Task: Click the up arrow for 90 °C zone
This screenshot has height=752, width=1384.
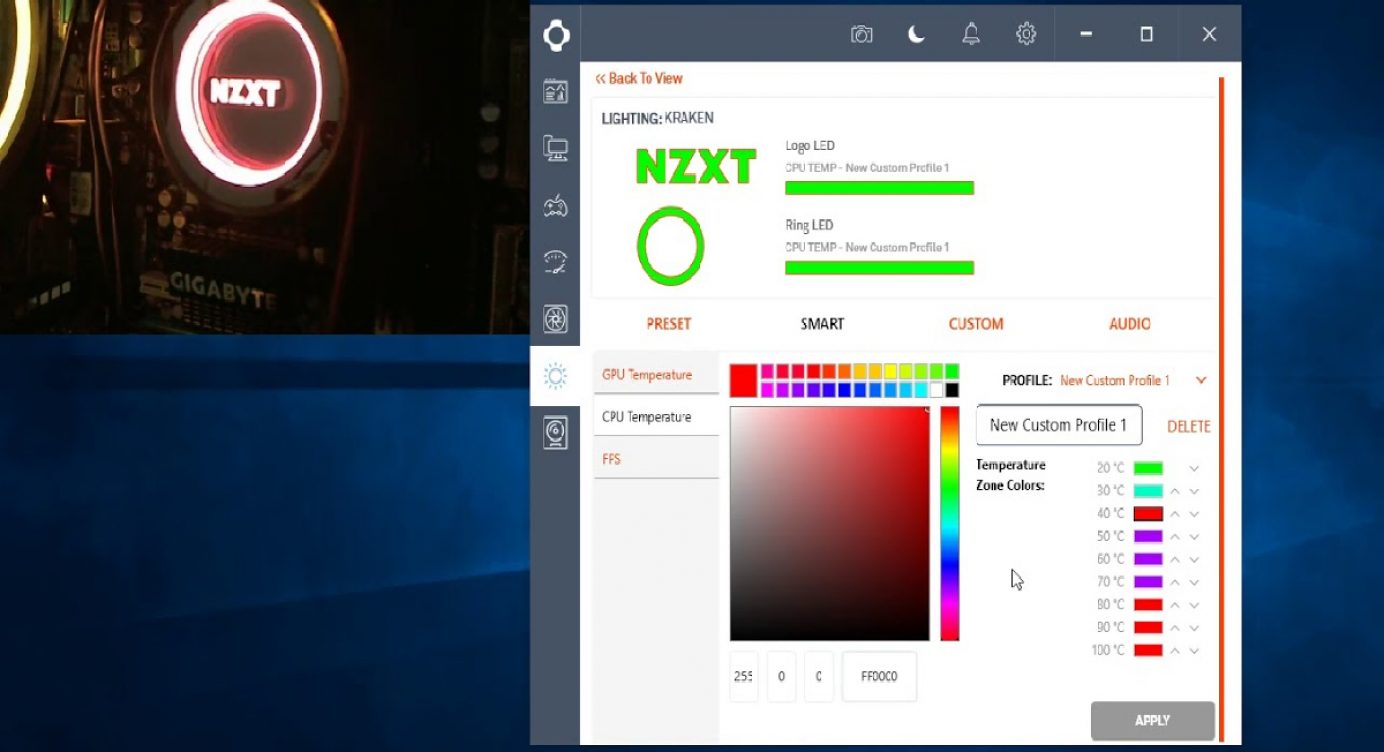Action: pos(1176,628)
